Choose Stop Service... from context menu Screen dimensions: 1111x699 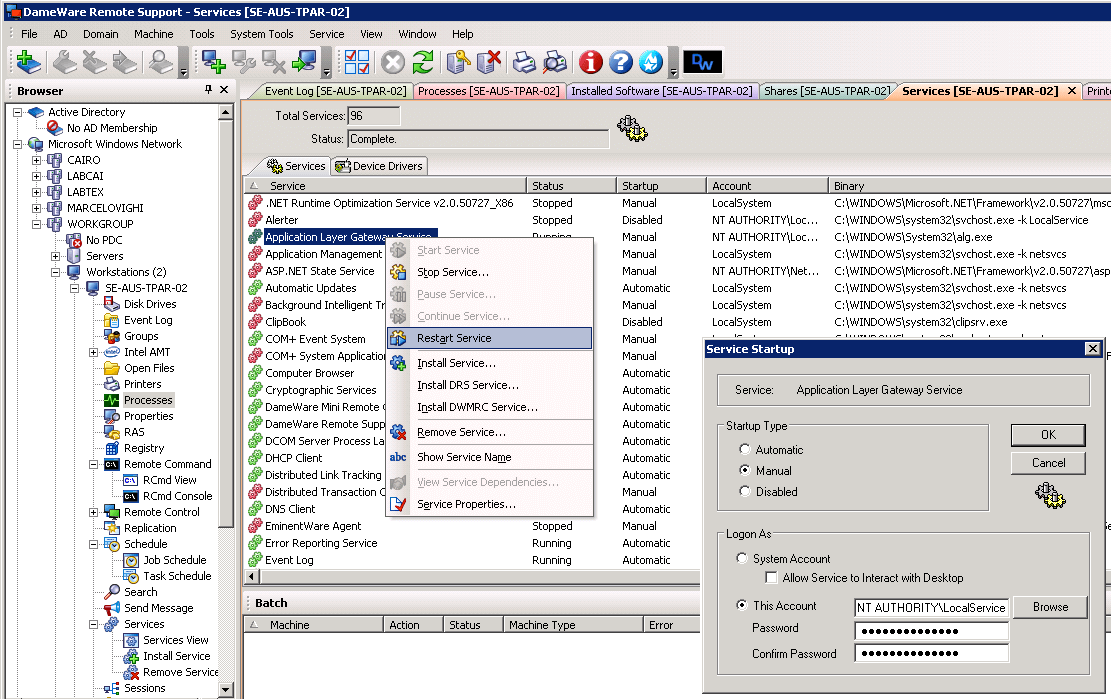[490, 272]
